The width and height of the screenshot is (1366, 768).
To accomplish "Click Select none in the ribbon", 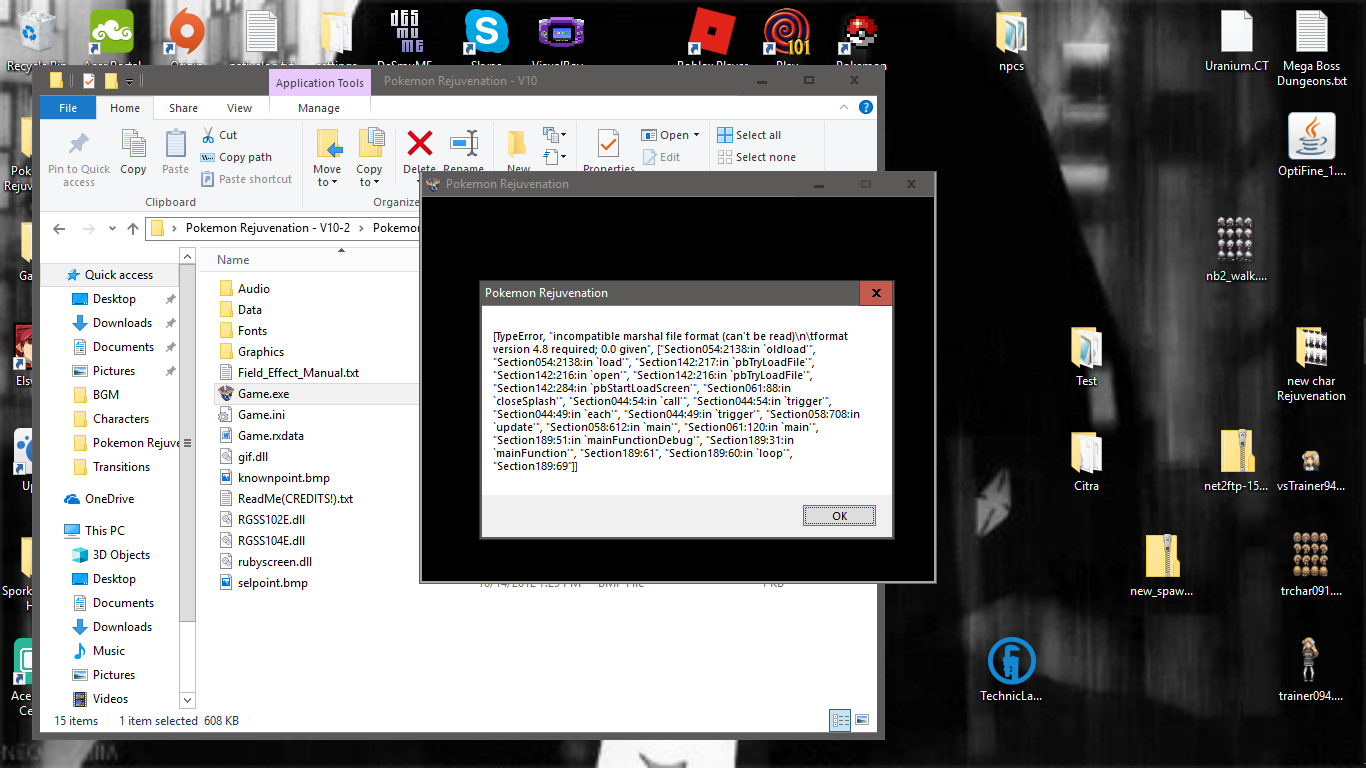I will (757, 157).
